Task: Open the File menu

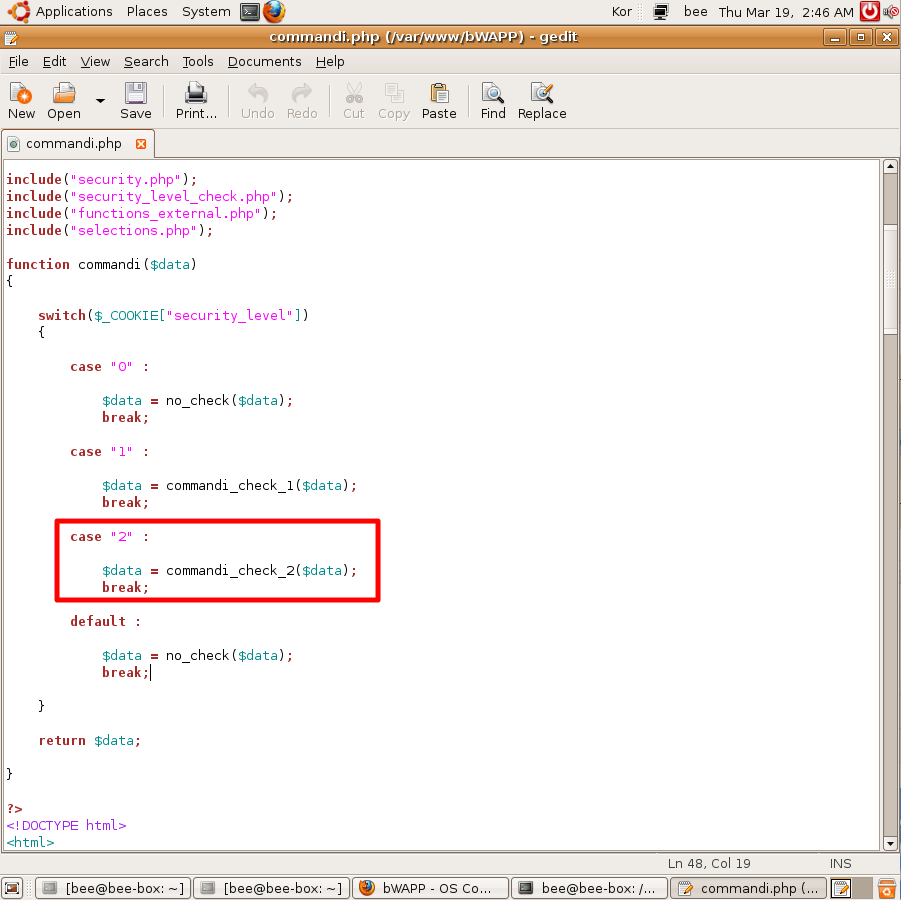Action: tap(18, 61)
